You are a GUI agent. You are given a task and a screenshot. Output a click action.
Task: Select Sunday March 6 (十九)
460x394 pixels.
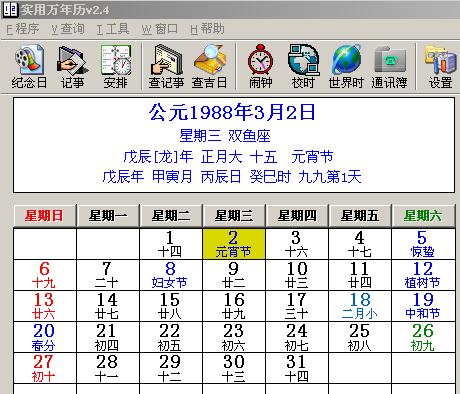pyautogui.click(x=45, y=275)
